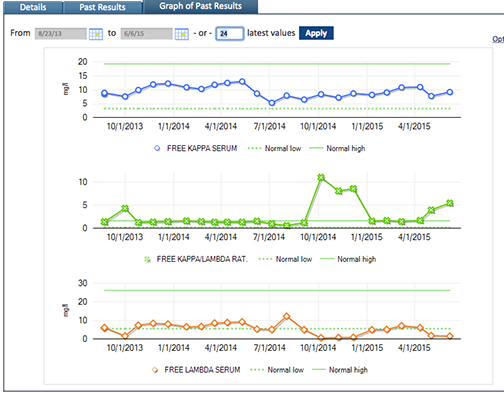Click FREE KAPPA SERUM legend label
The image size is (504, 393).
(x=202, y=148)
